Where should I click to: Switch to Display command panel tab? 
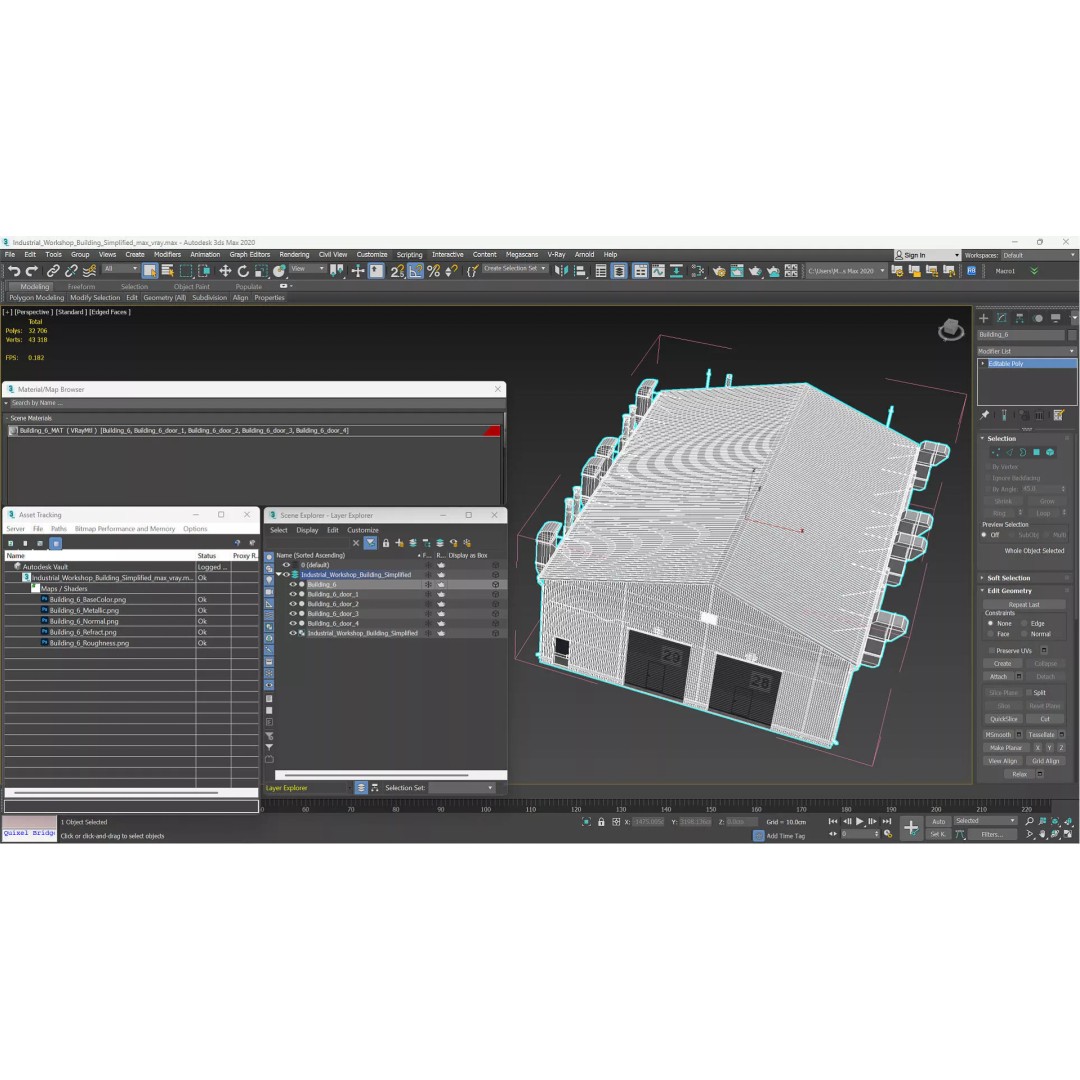[1056, 318]
